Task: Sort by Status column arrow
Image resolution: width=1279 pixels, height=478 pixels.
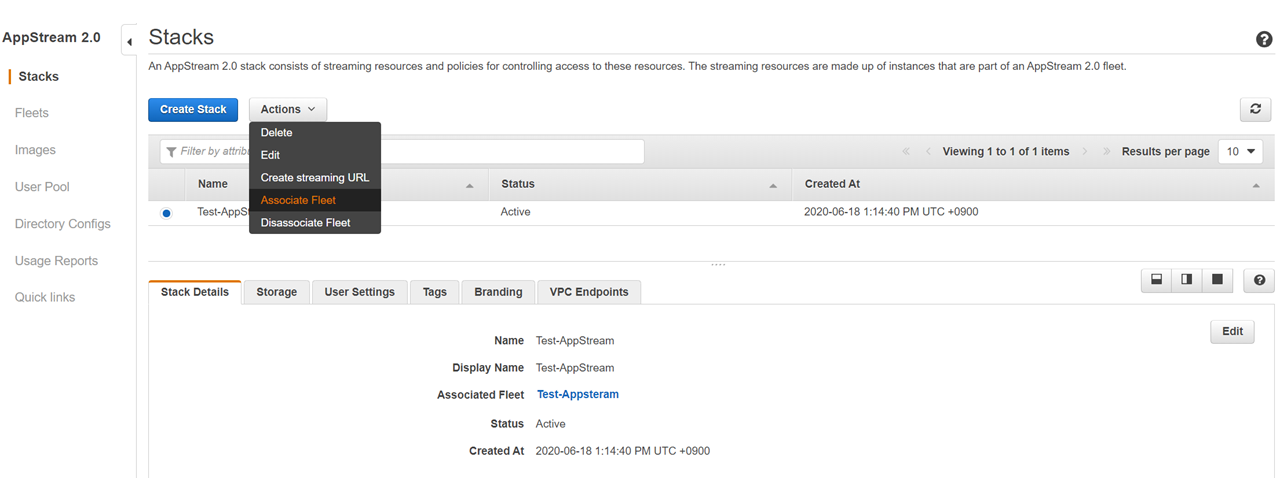Action: click(773, 186)
